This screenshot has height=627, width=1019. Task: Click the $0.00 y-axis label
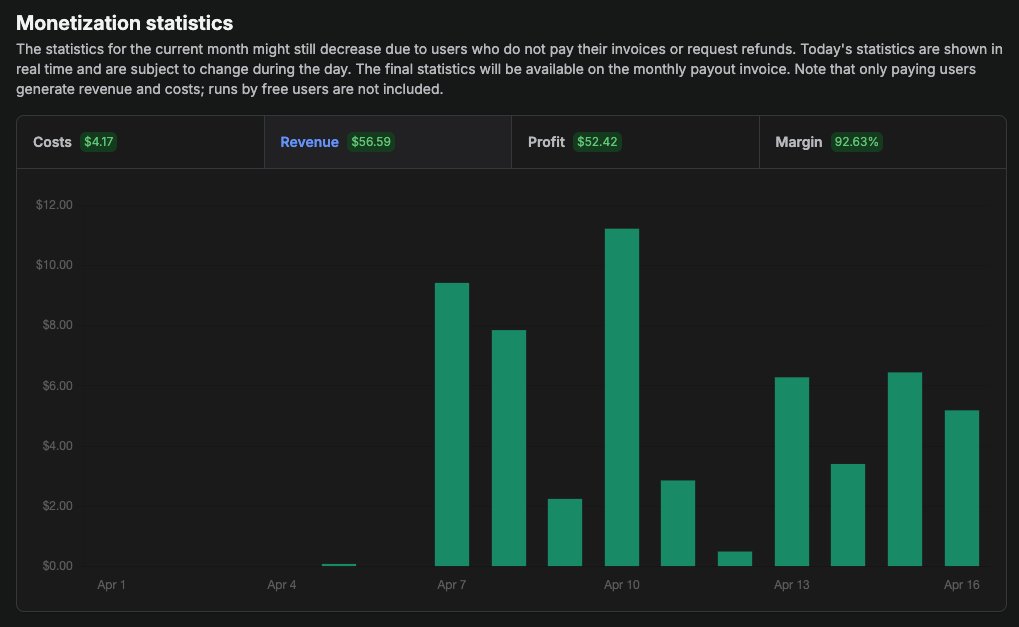pyautogui.click(x=57, y=566)
